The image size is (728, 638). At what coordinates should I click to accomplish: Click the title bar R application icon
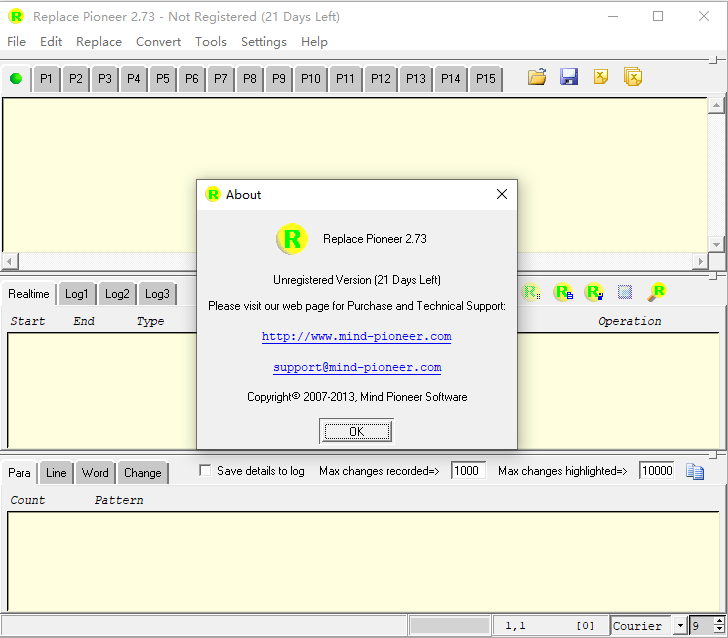[16, 17]
